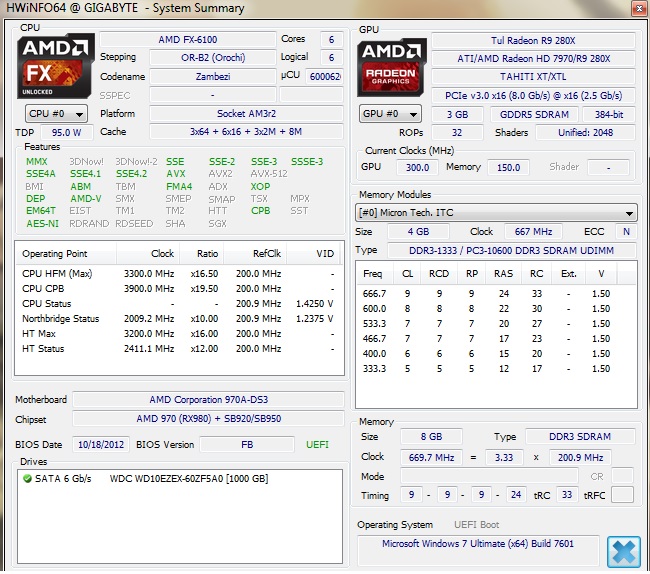Click the Ratio column header
Screen dimensions: 650x574
[201, 254]
